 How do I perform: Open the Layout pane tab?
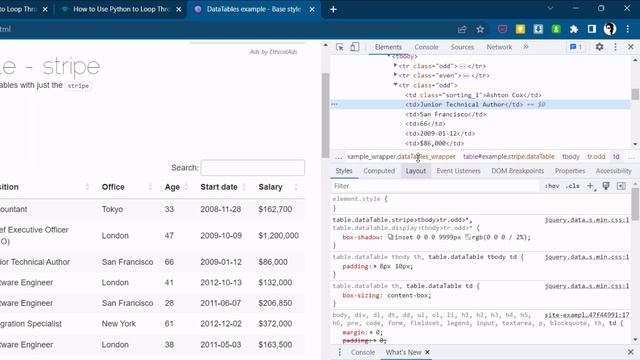[x=416, y=171]
